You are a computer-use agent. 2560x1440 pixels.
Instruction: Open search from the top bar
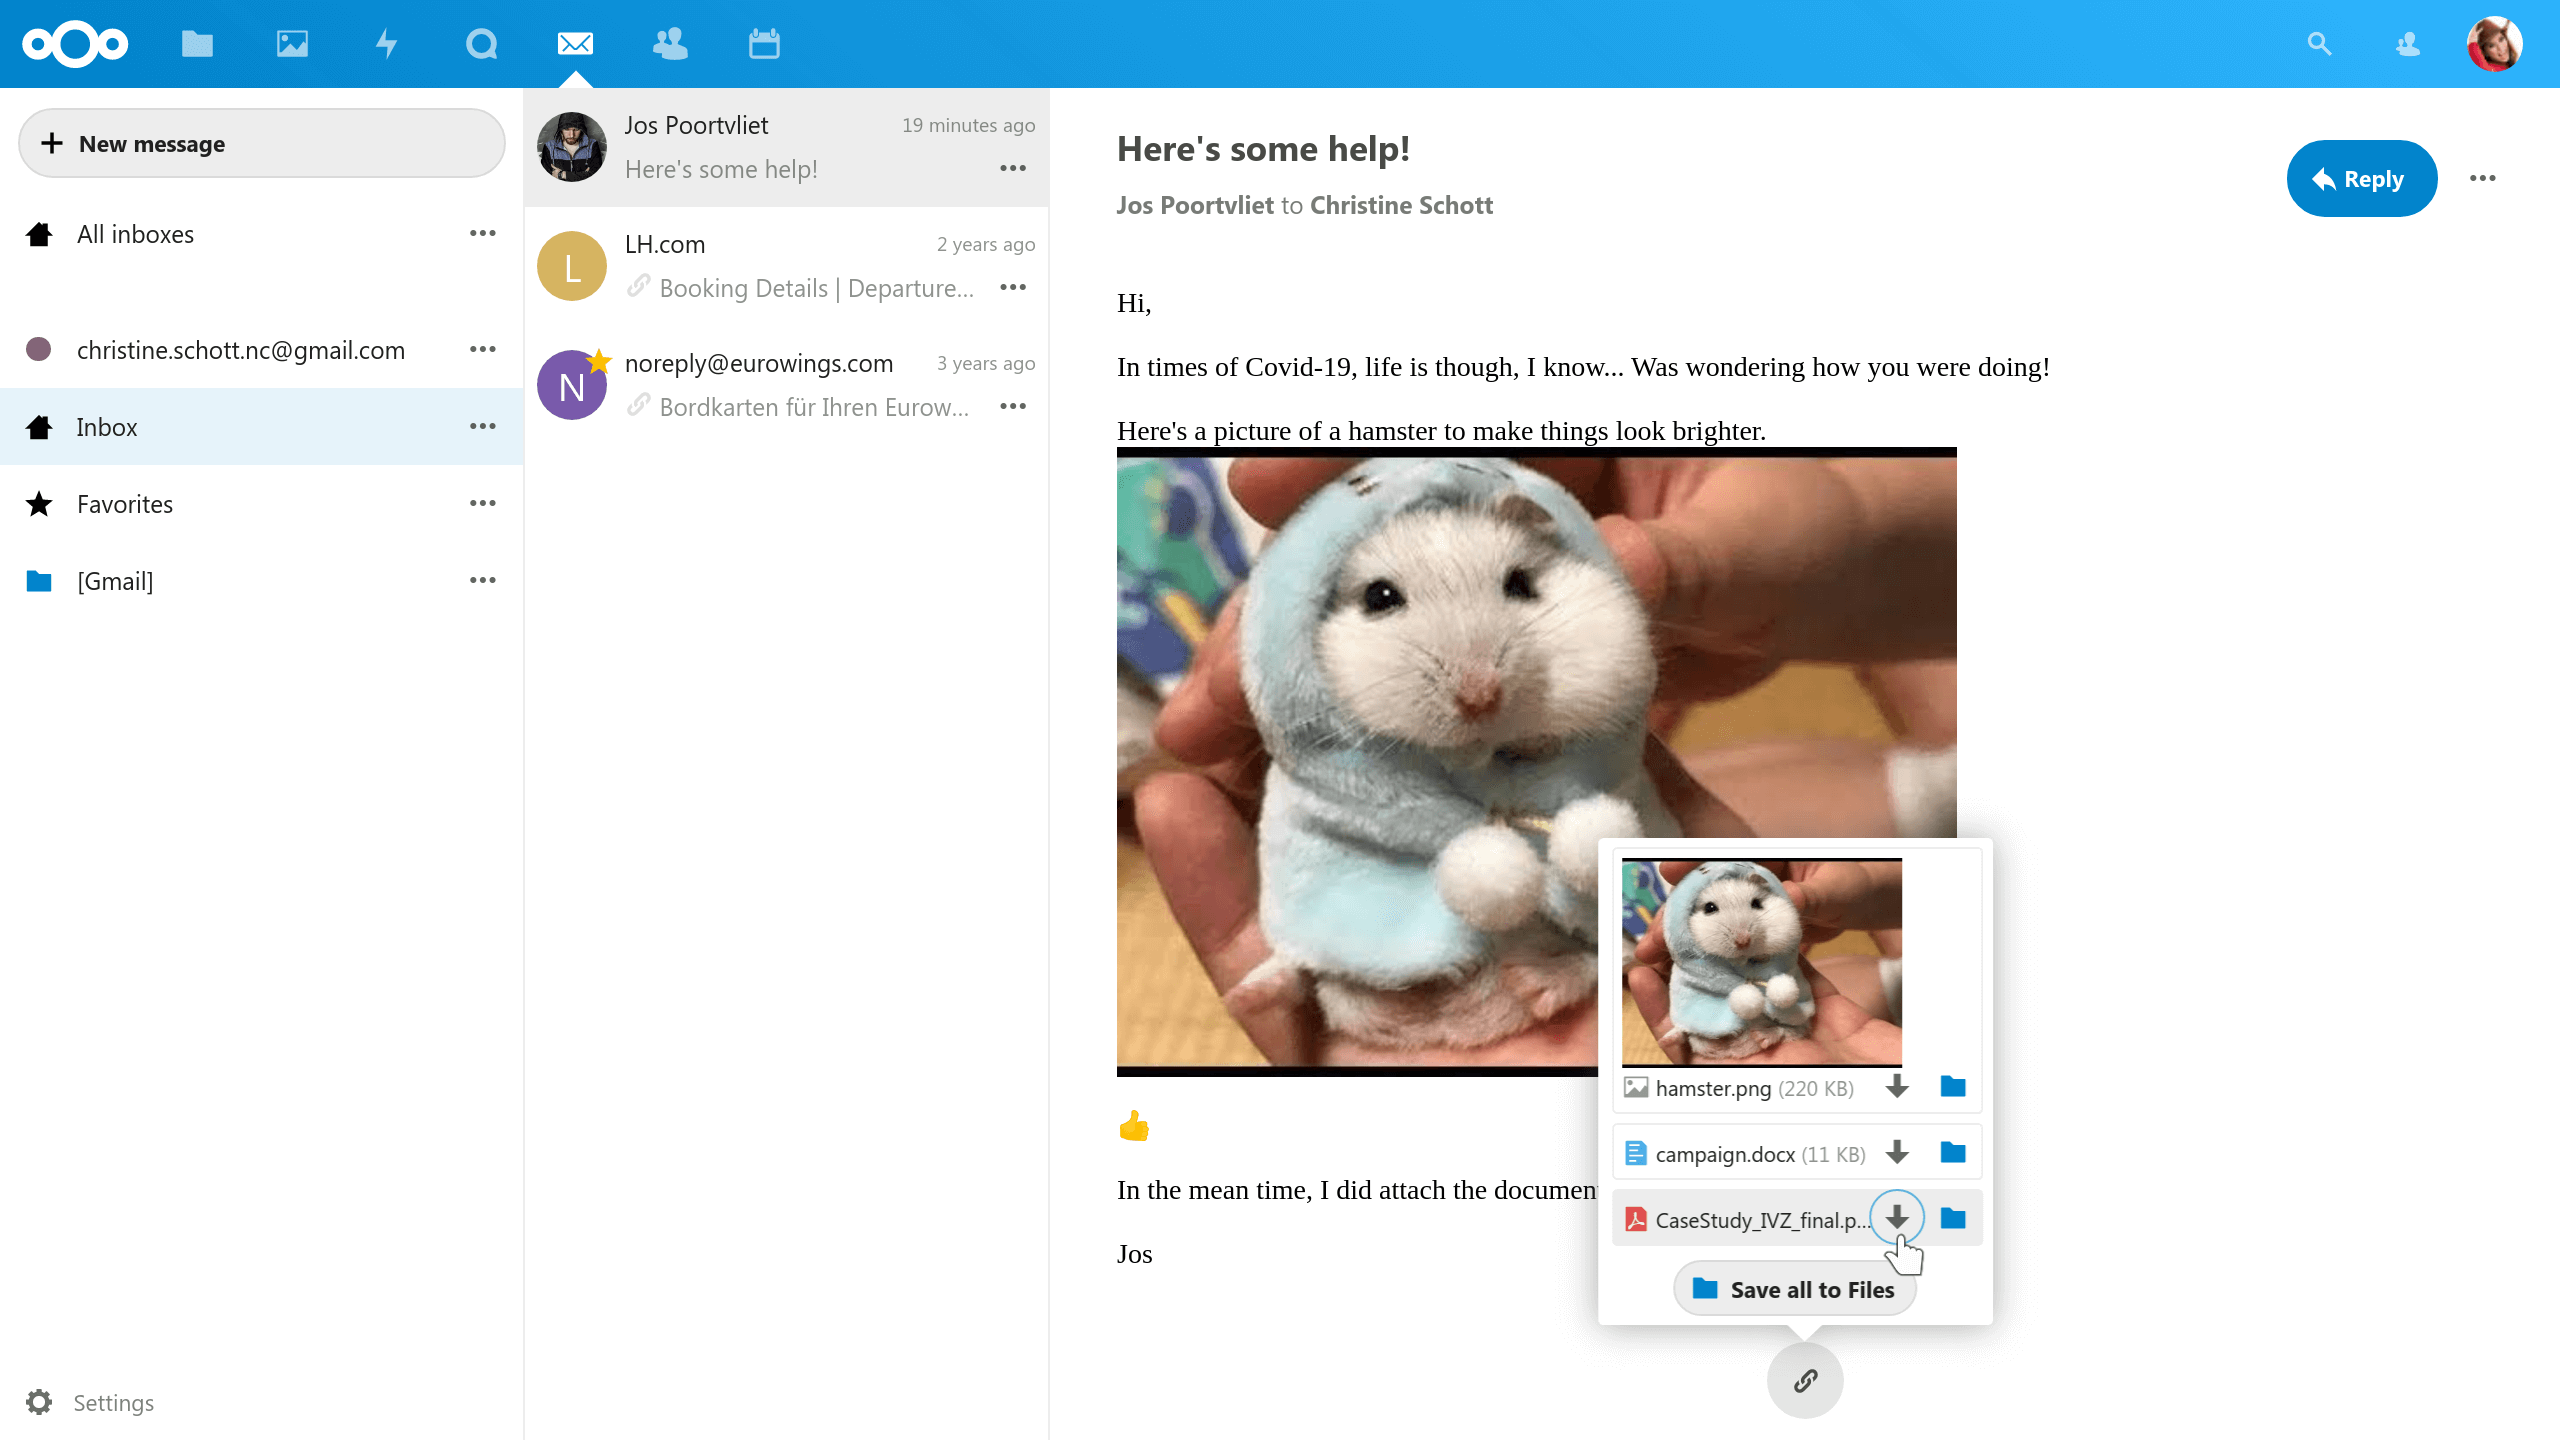click(x=2319, y=43)
